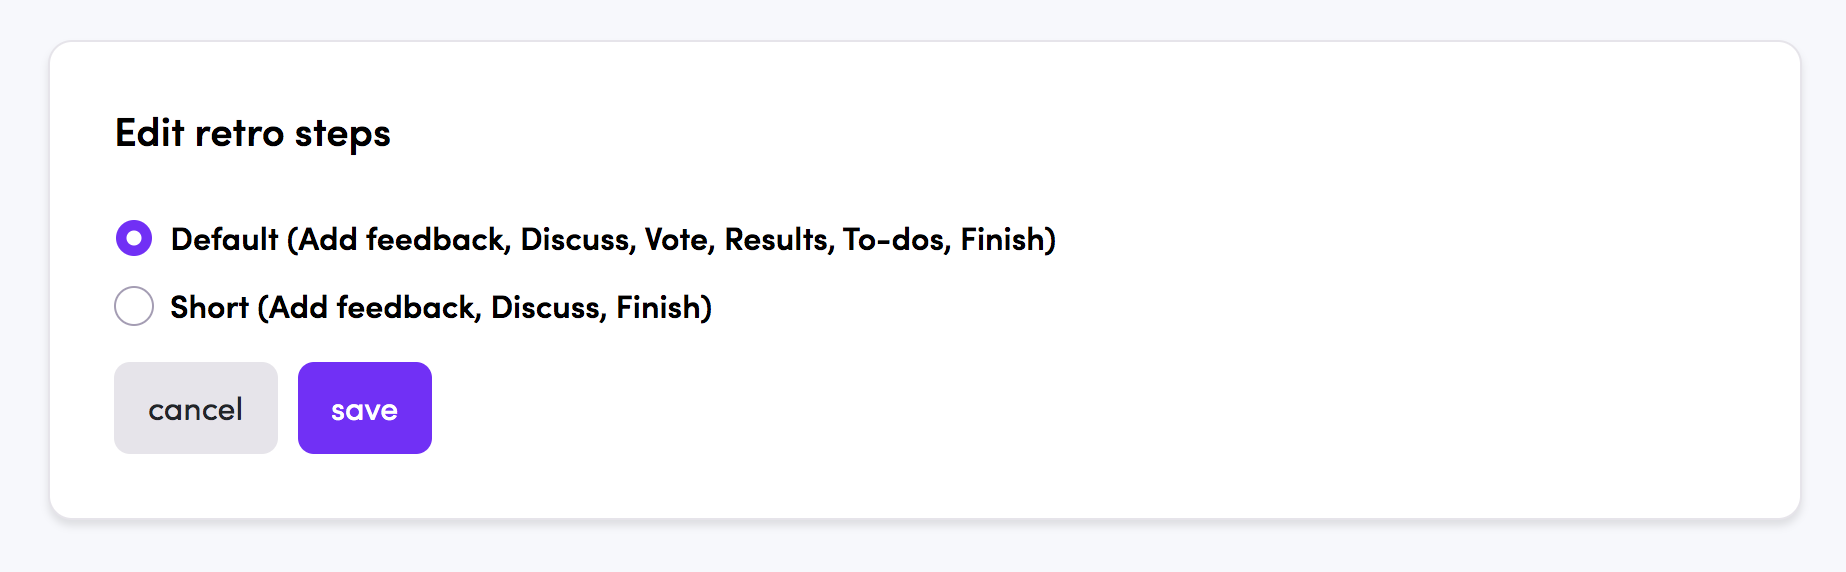Keep the Default six-step retro flow selected
This screenshot has height=572, width=1846.
point(134,238)
